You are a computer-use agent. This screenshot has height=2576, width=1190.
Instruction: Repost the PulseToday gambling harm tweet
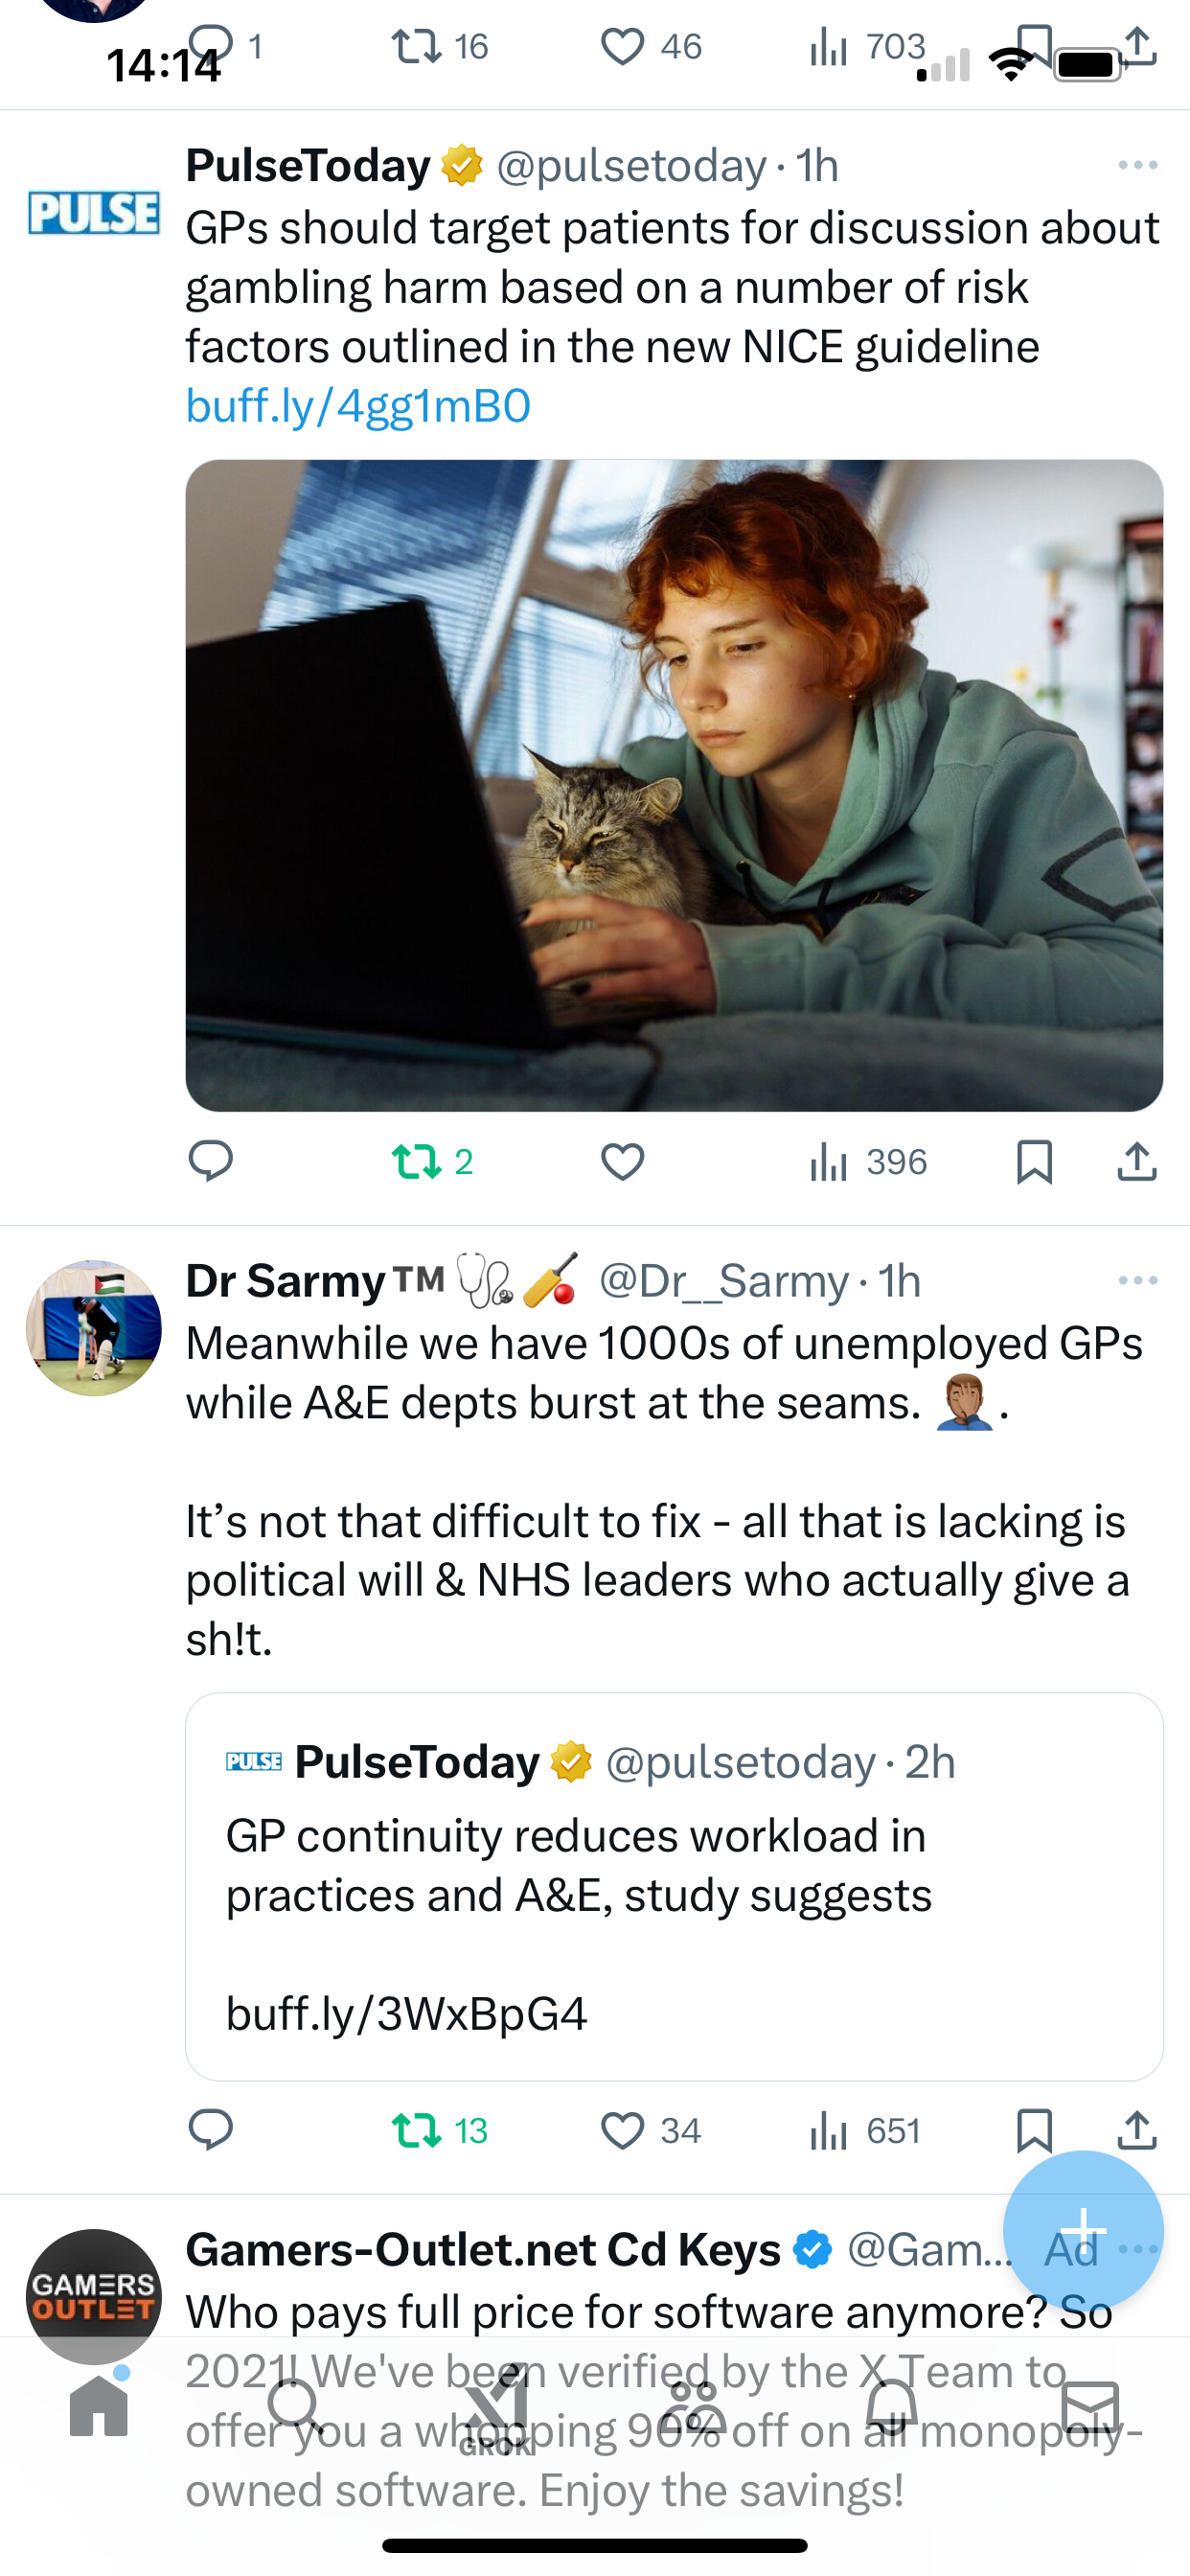pos(432,1162)
